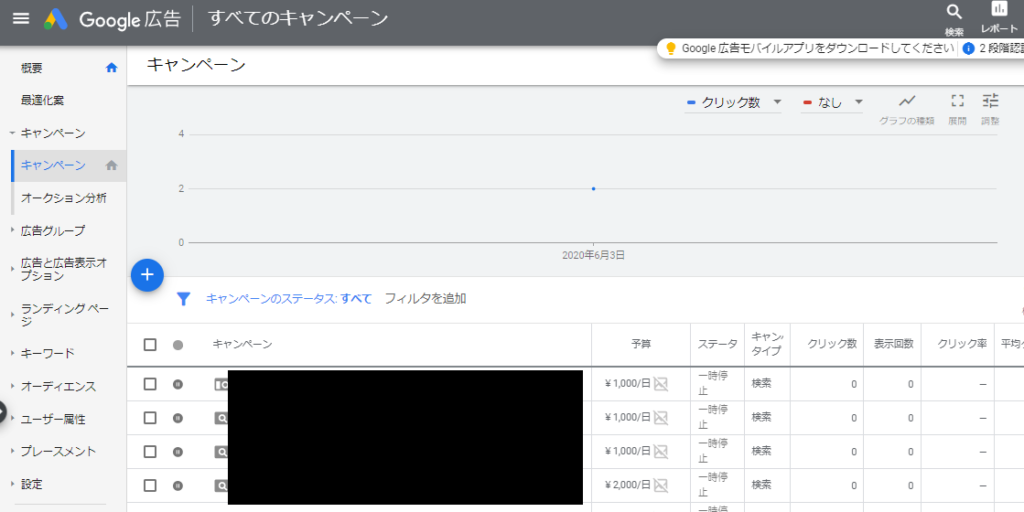Click the 2020年6月3日 chart date label
This screenshot has width=1024, height=512.
pyautogui.click(x=593, y=255)
